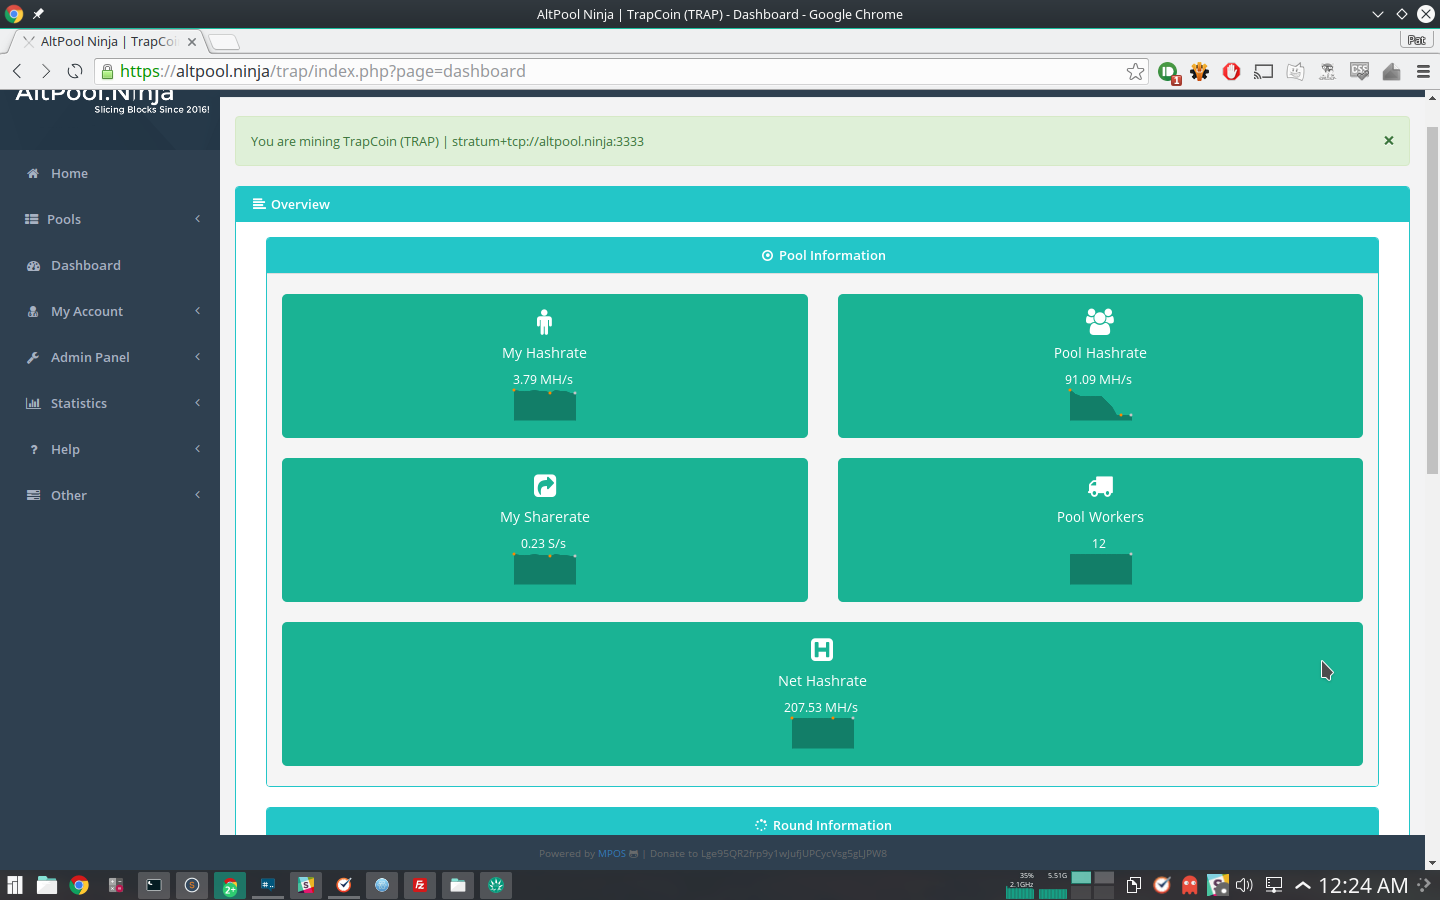Open the Pushbullet extension
Viewport: 1440px width, 900px height.
click(x=1168, y=71)
